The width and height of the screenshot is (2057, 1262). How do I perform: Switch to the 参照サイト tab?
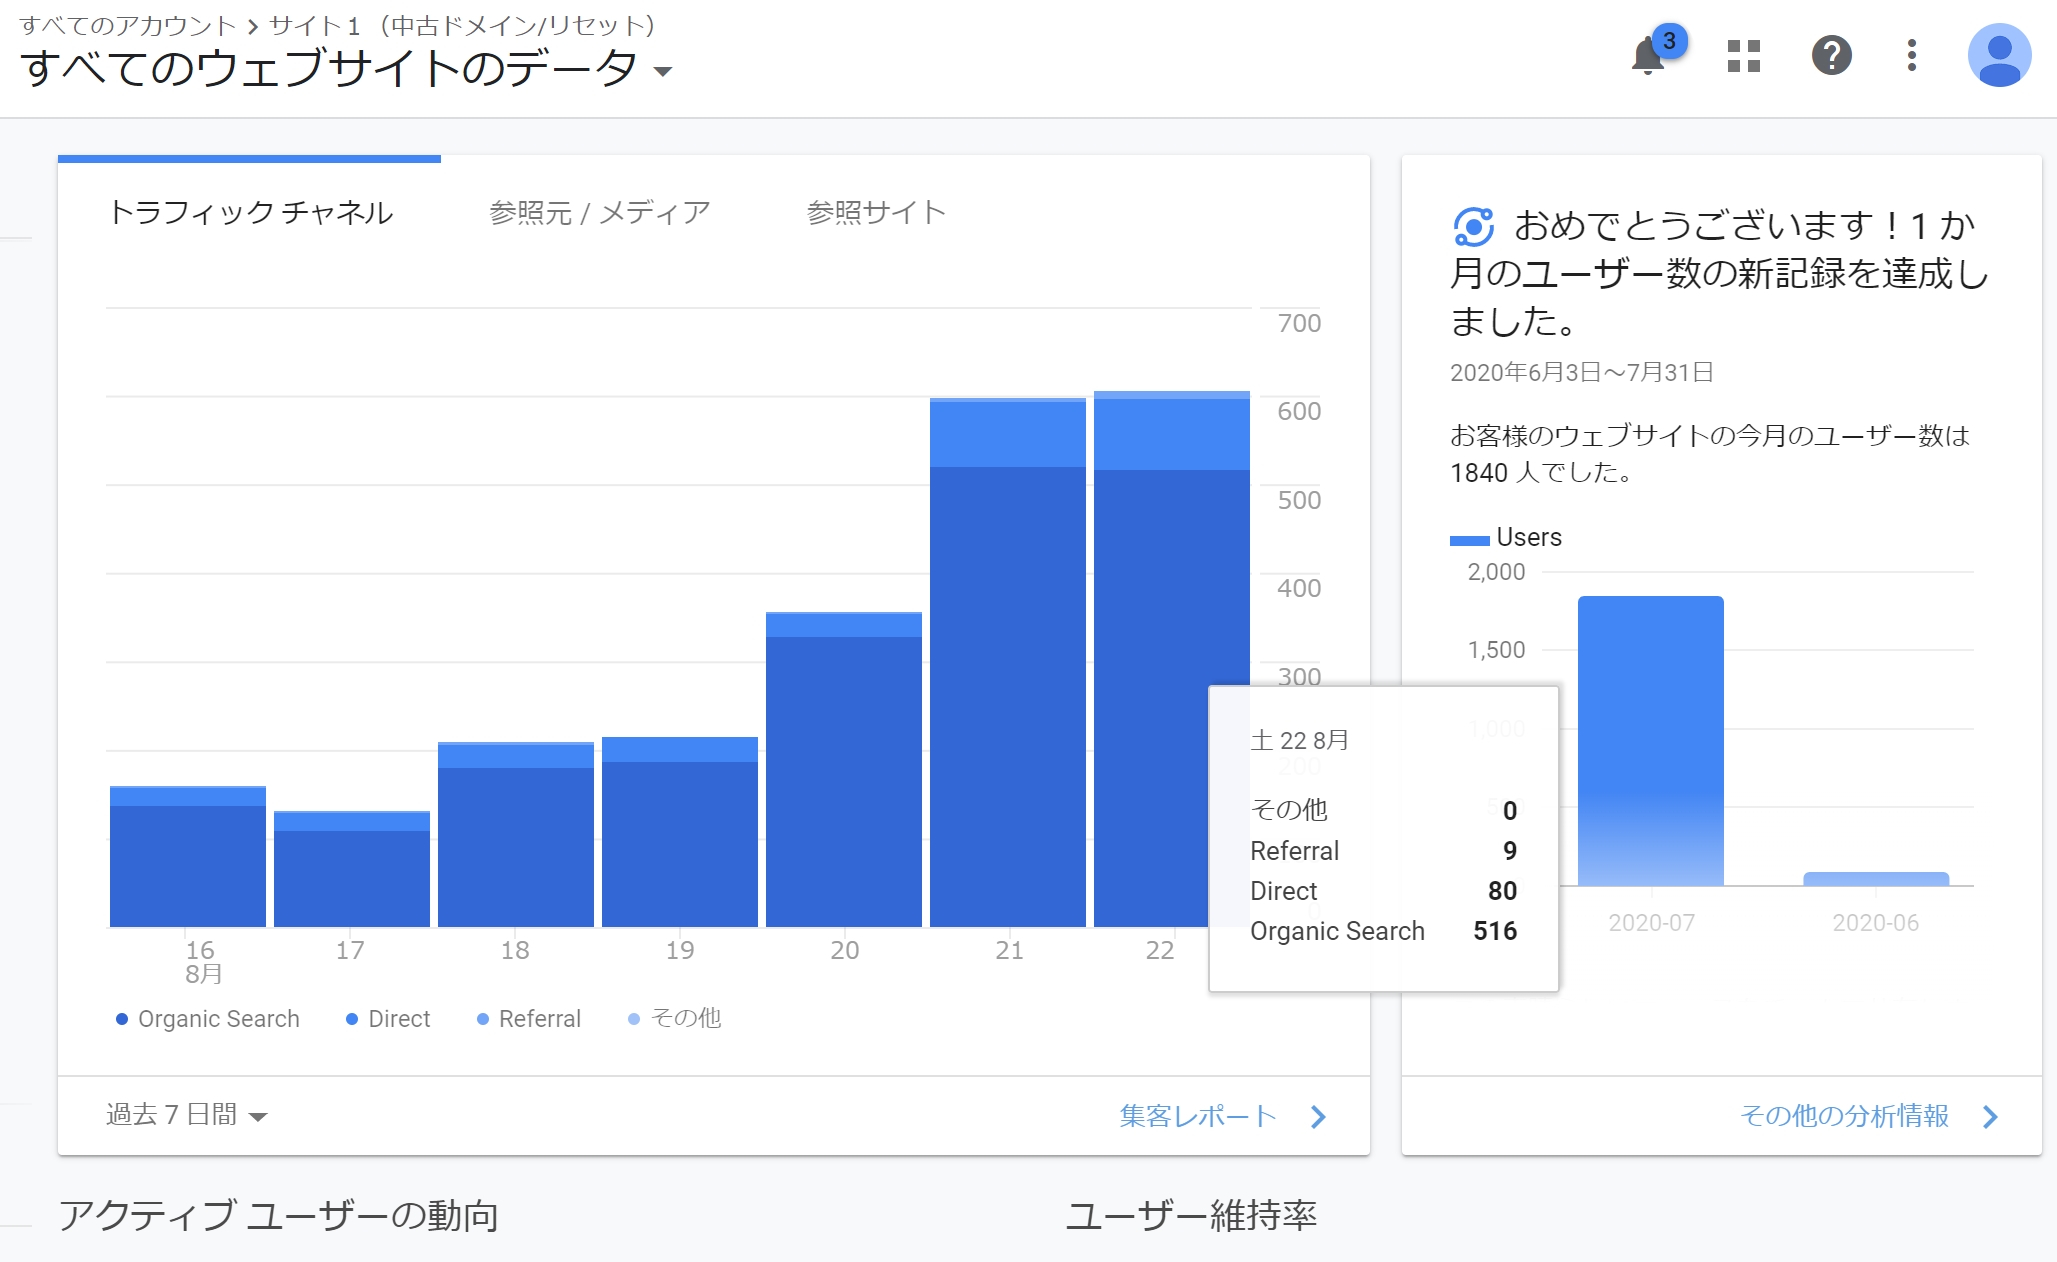[876, 213]
